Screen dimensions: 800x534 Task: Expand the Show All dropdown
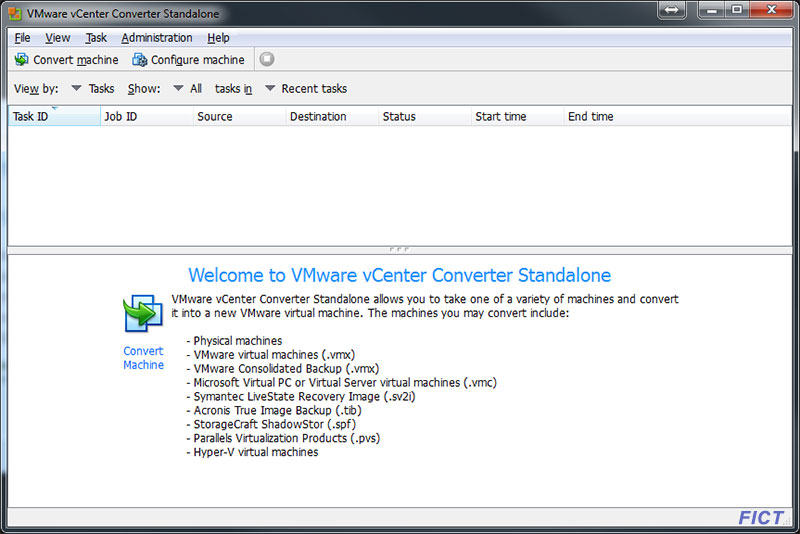coord(178,88)
